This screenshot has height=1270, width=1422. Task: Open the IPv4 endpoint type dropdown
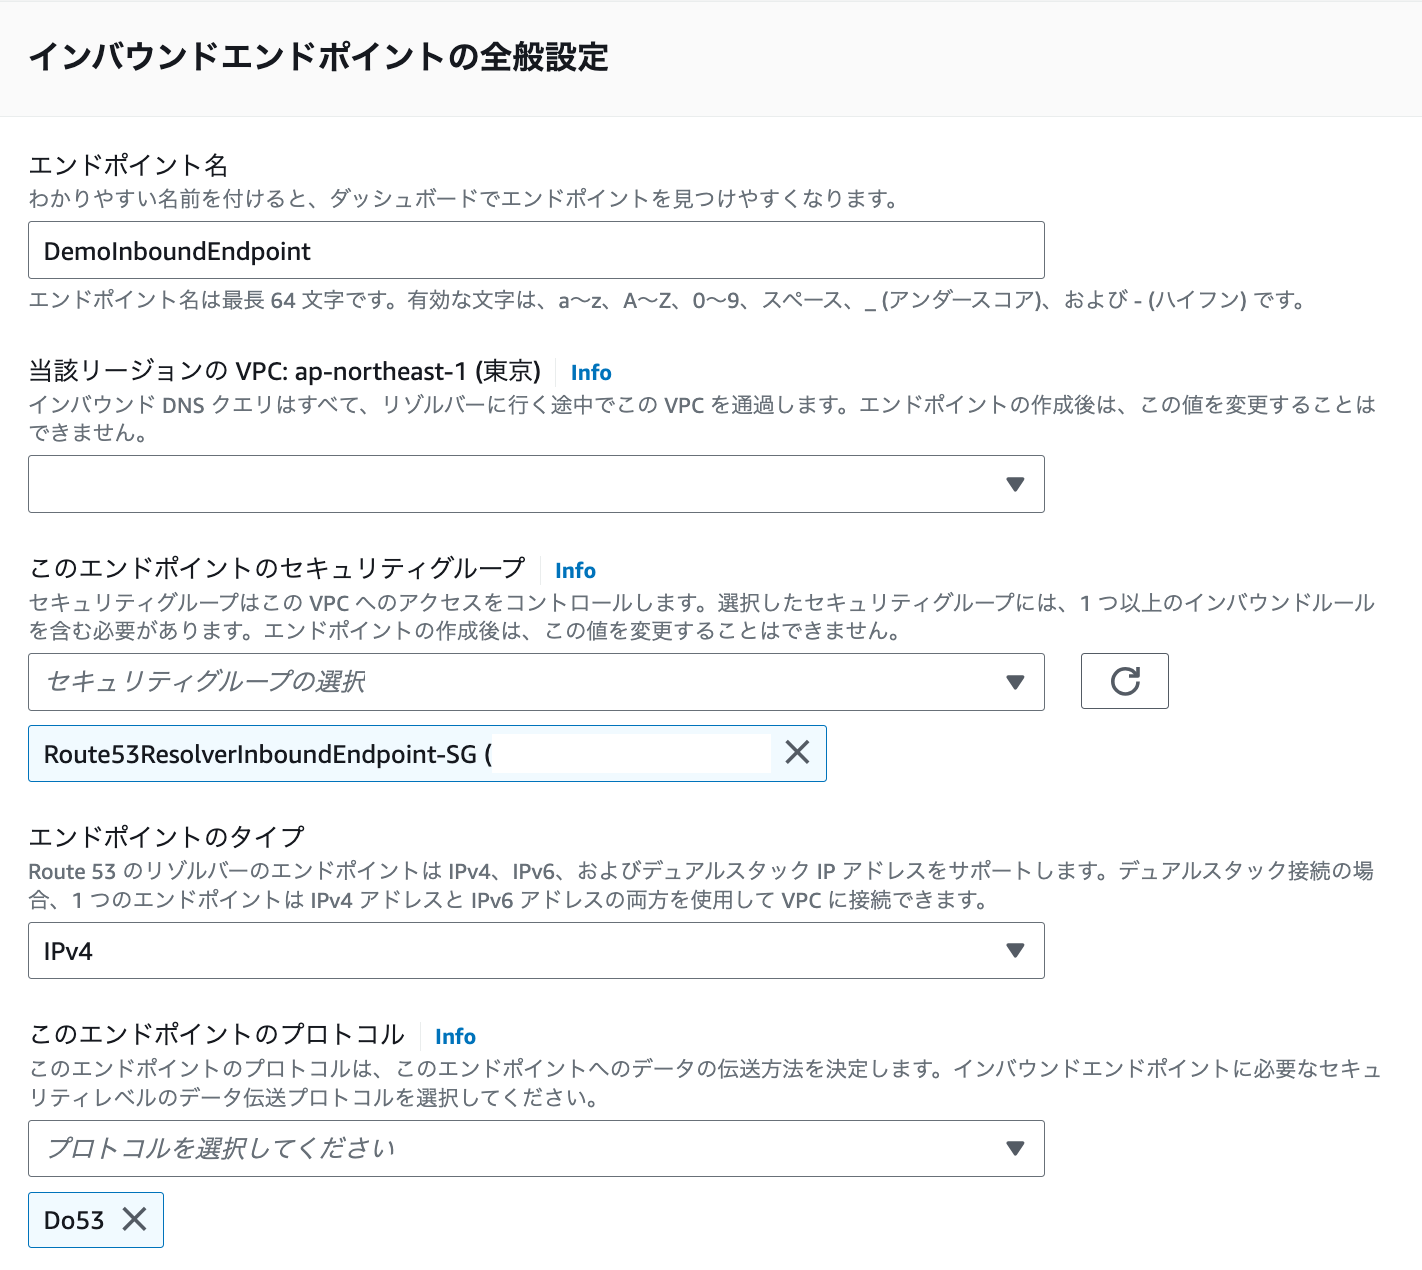(x=536, y=950)
